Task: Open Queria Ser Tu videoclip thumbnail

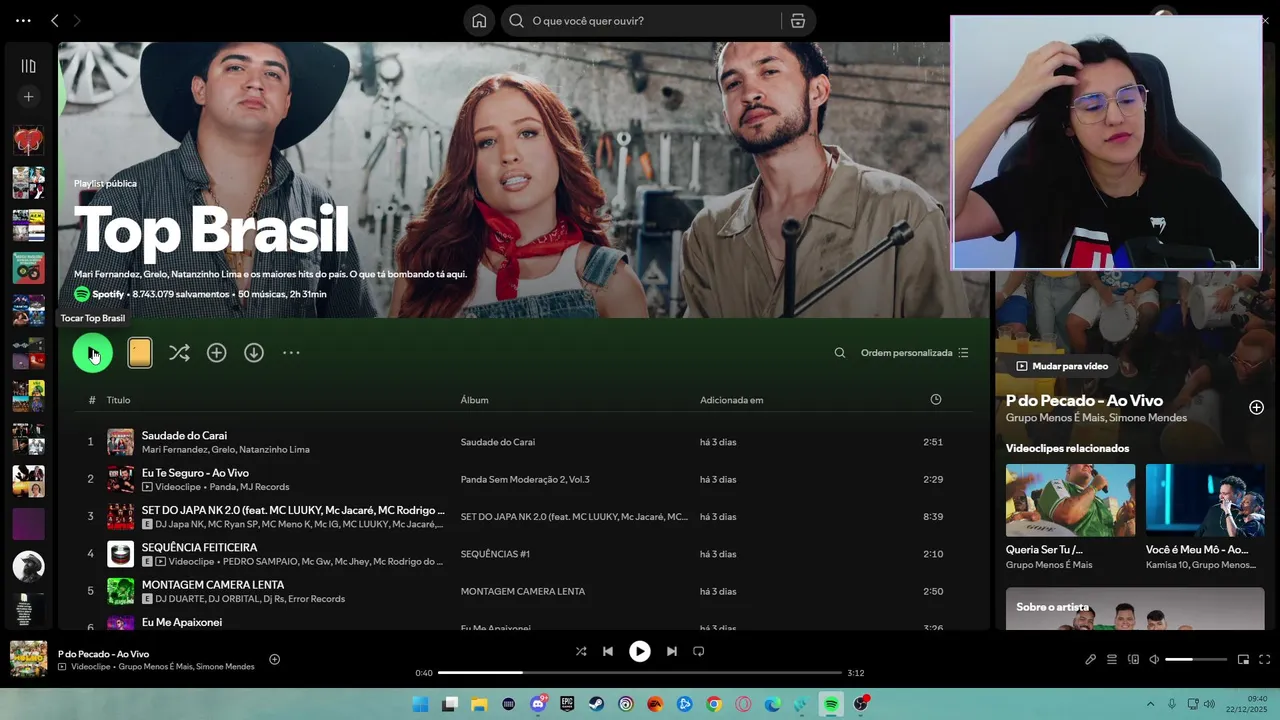Action: click(1070, 500)
